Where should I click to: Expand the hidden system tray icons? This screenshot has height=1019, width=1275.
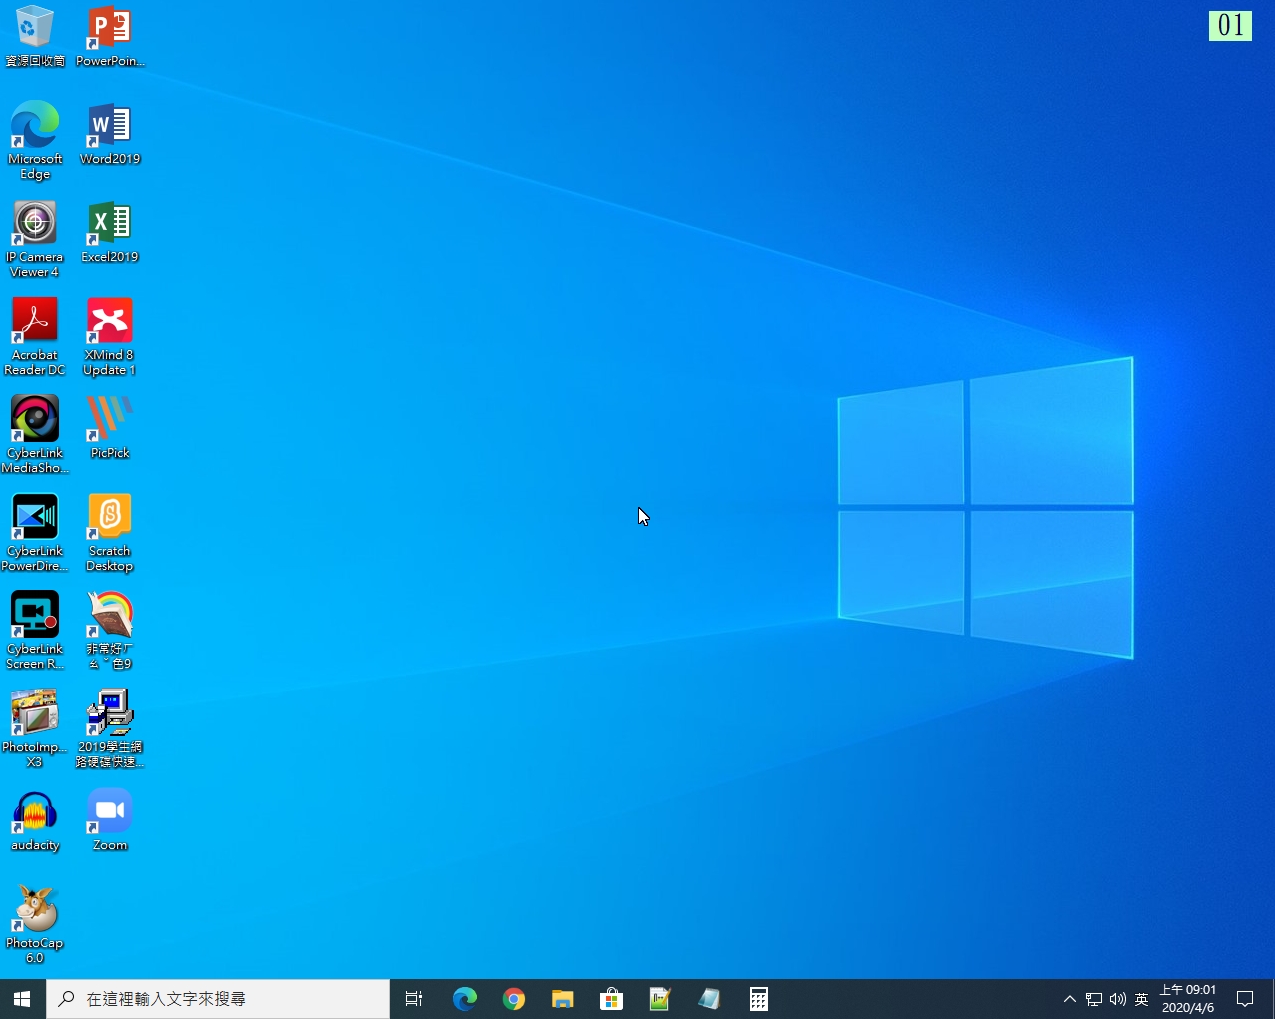pos(1069,999)
